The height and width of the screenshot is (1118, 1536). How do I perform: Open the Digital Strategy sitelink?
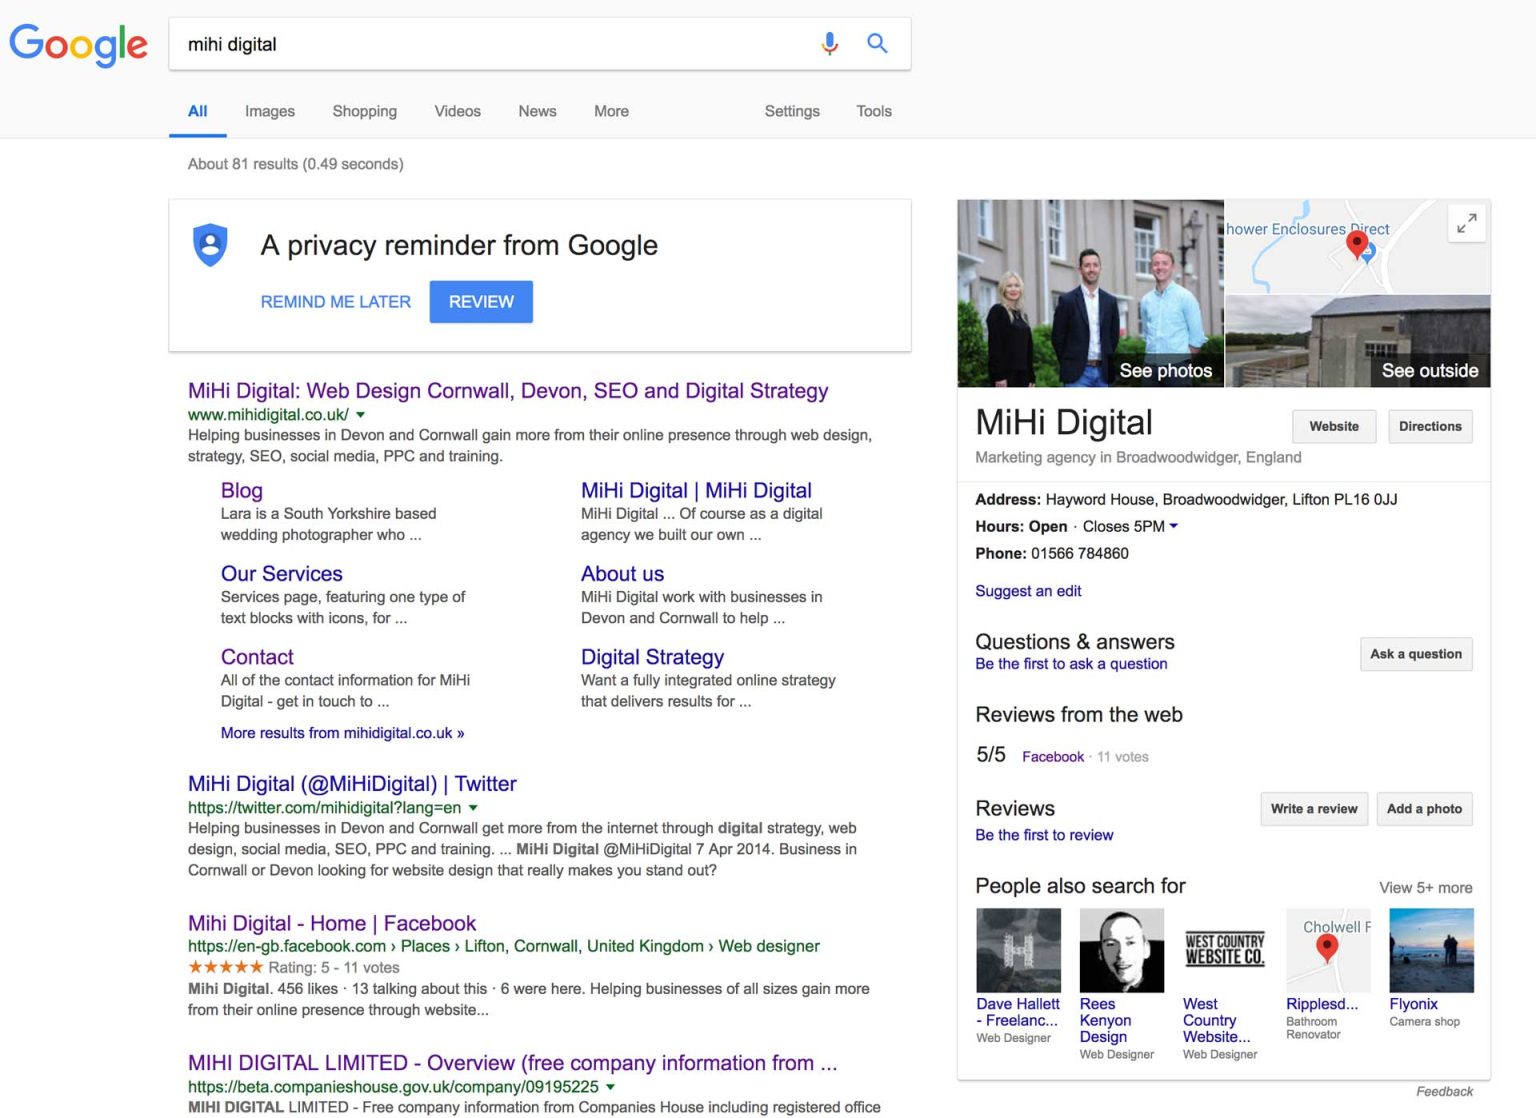pyautogui.click(x=652, y=657)
